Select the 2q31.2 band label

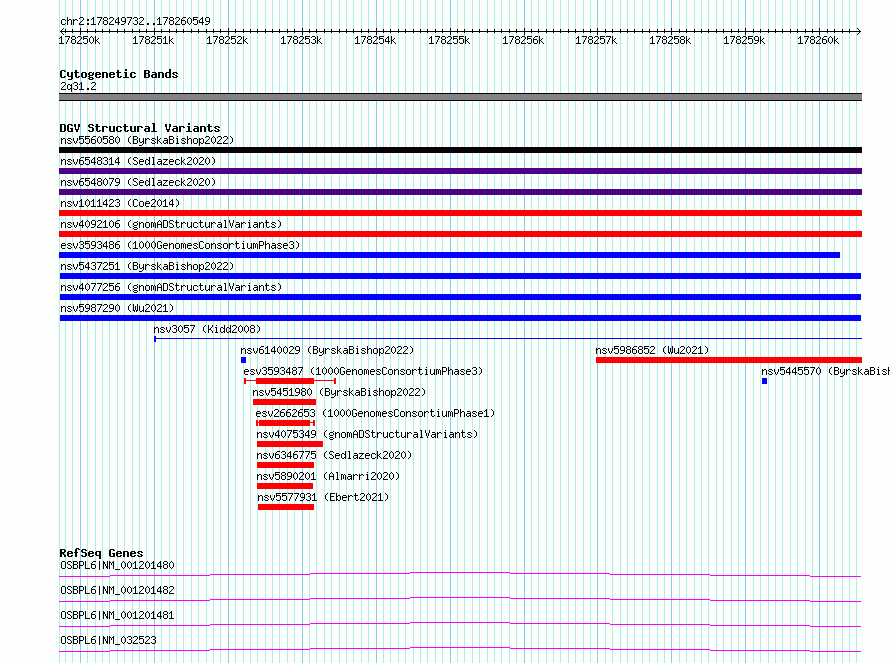(78, 86)
